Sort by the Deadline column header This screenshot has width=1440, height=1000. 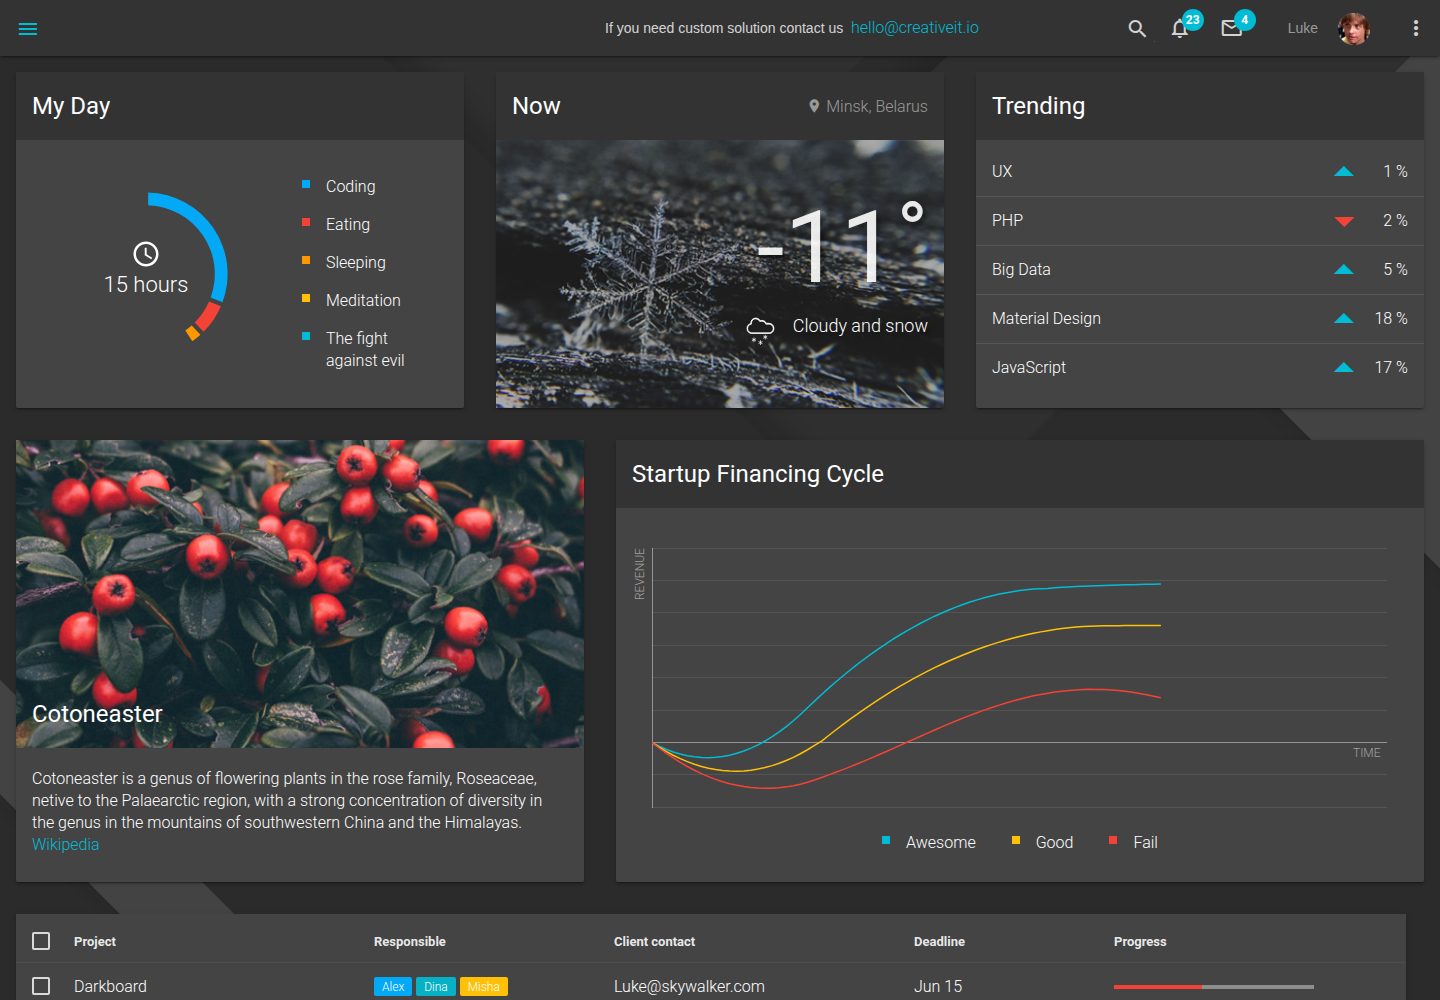tap(939, 941)
